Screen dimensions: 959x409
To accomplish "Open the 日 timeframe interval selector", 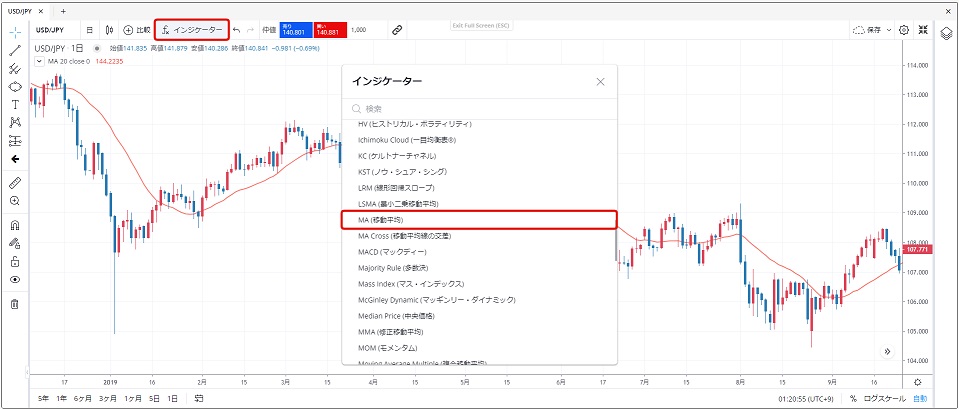I will pos(90,29).
